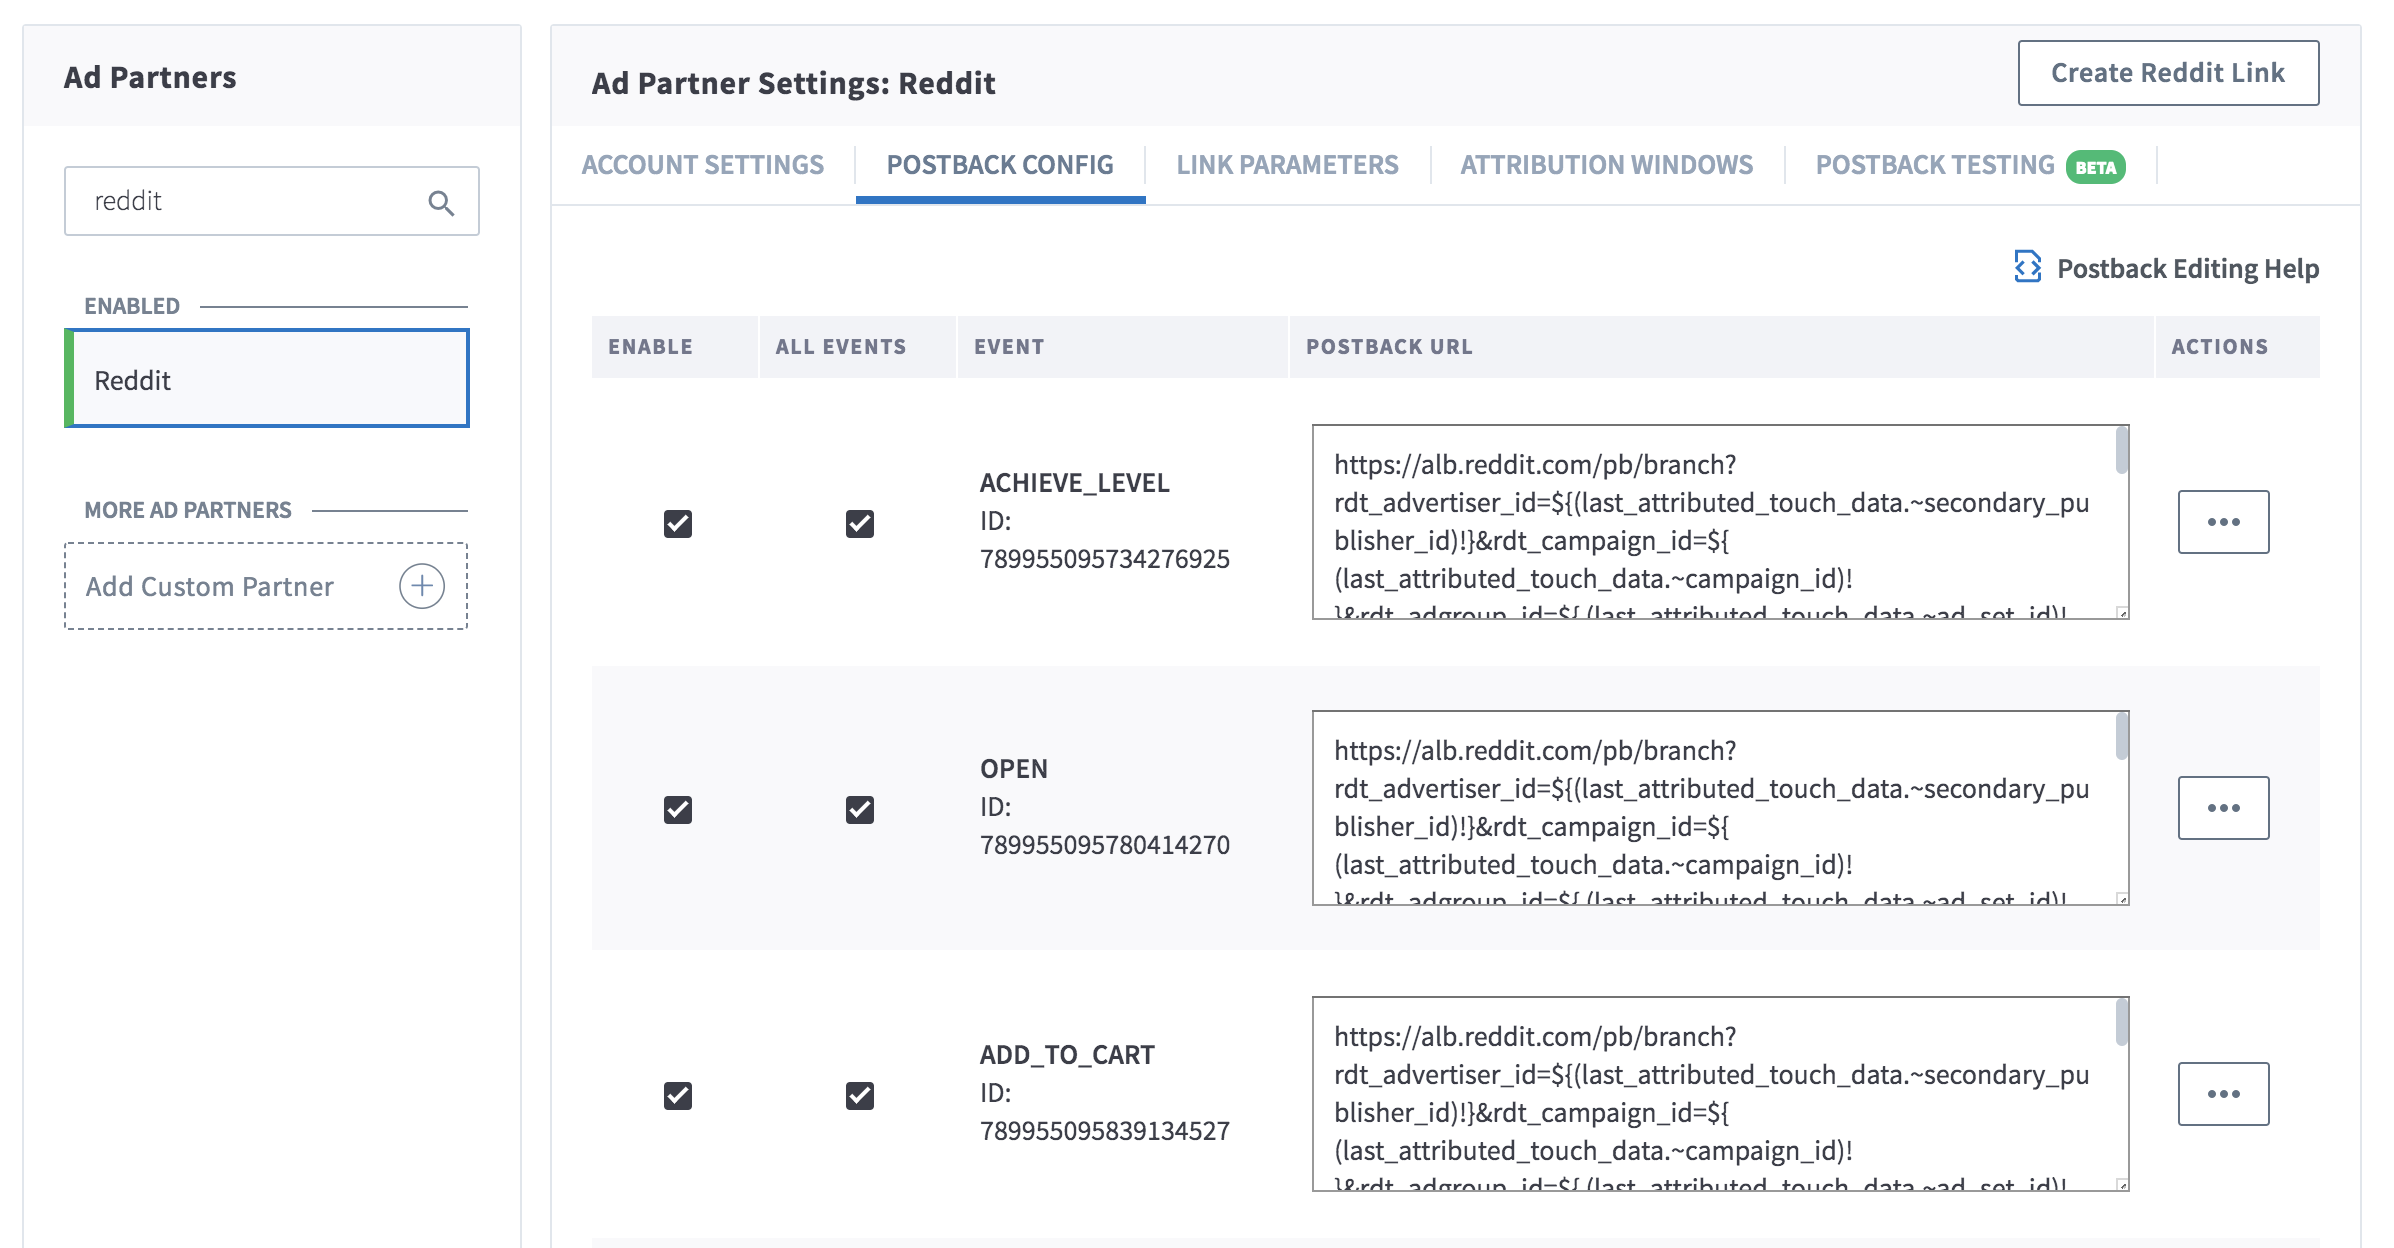Disable the ADD_TO_CART postback checkbox
This screenshot has height=1248, width=2394.
[x=678, y=1095]
